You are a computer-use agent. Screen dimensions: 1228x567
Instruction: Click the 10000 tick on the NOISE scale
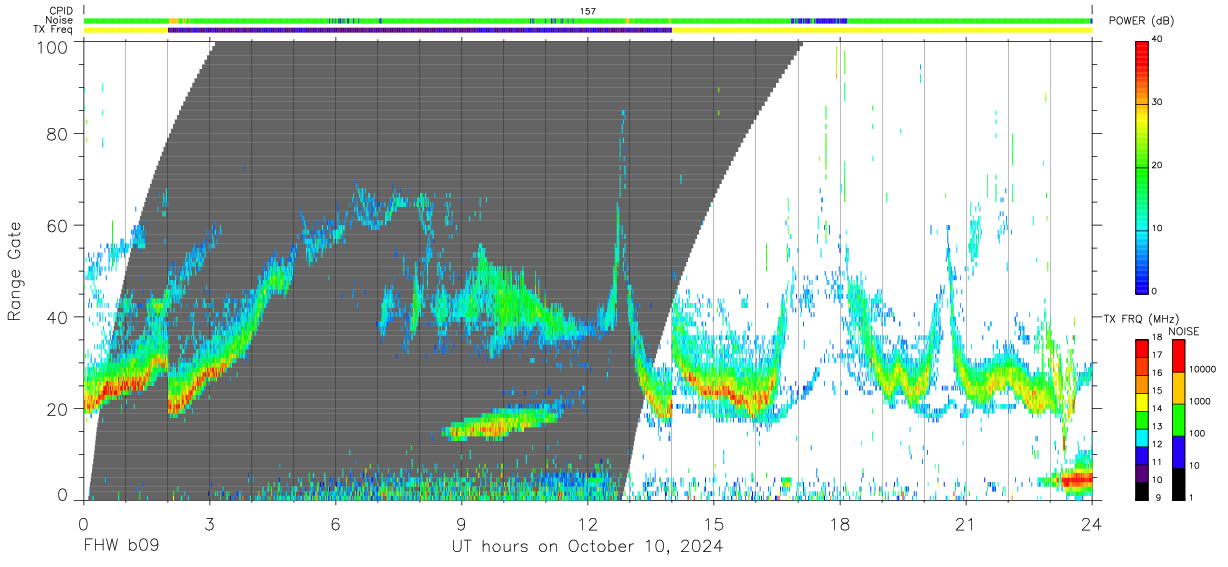pyautogui.click(x=1204, y=371)
